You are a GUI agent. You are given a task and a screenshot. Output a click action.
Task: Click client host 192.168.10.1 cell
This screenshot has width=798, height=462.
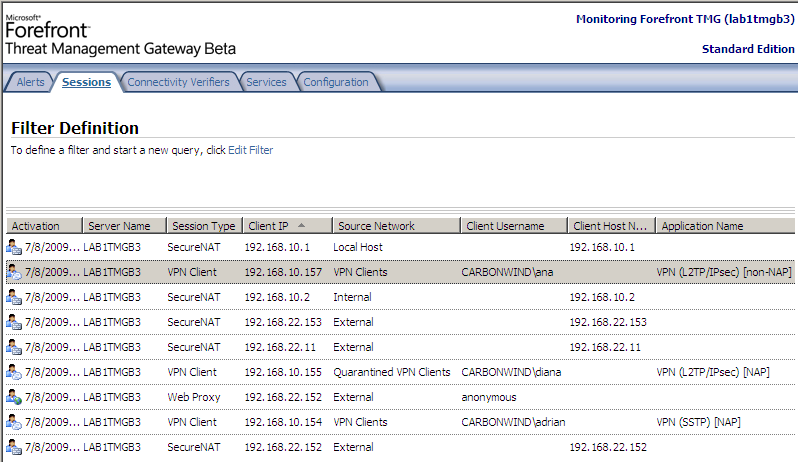click(x=602, y=247)
